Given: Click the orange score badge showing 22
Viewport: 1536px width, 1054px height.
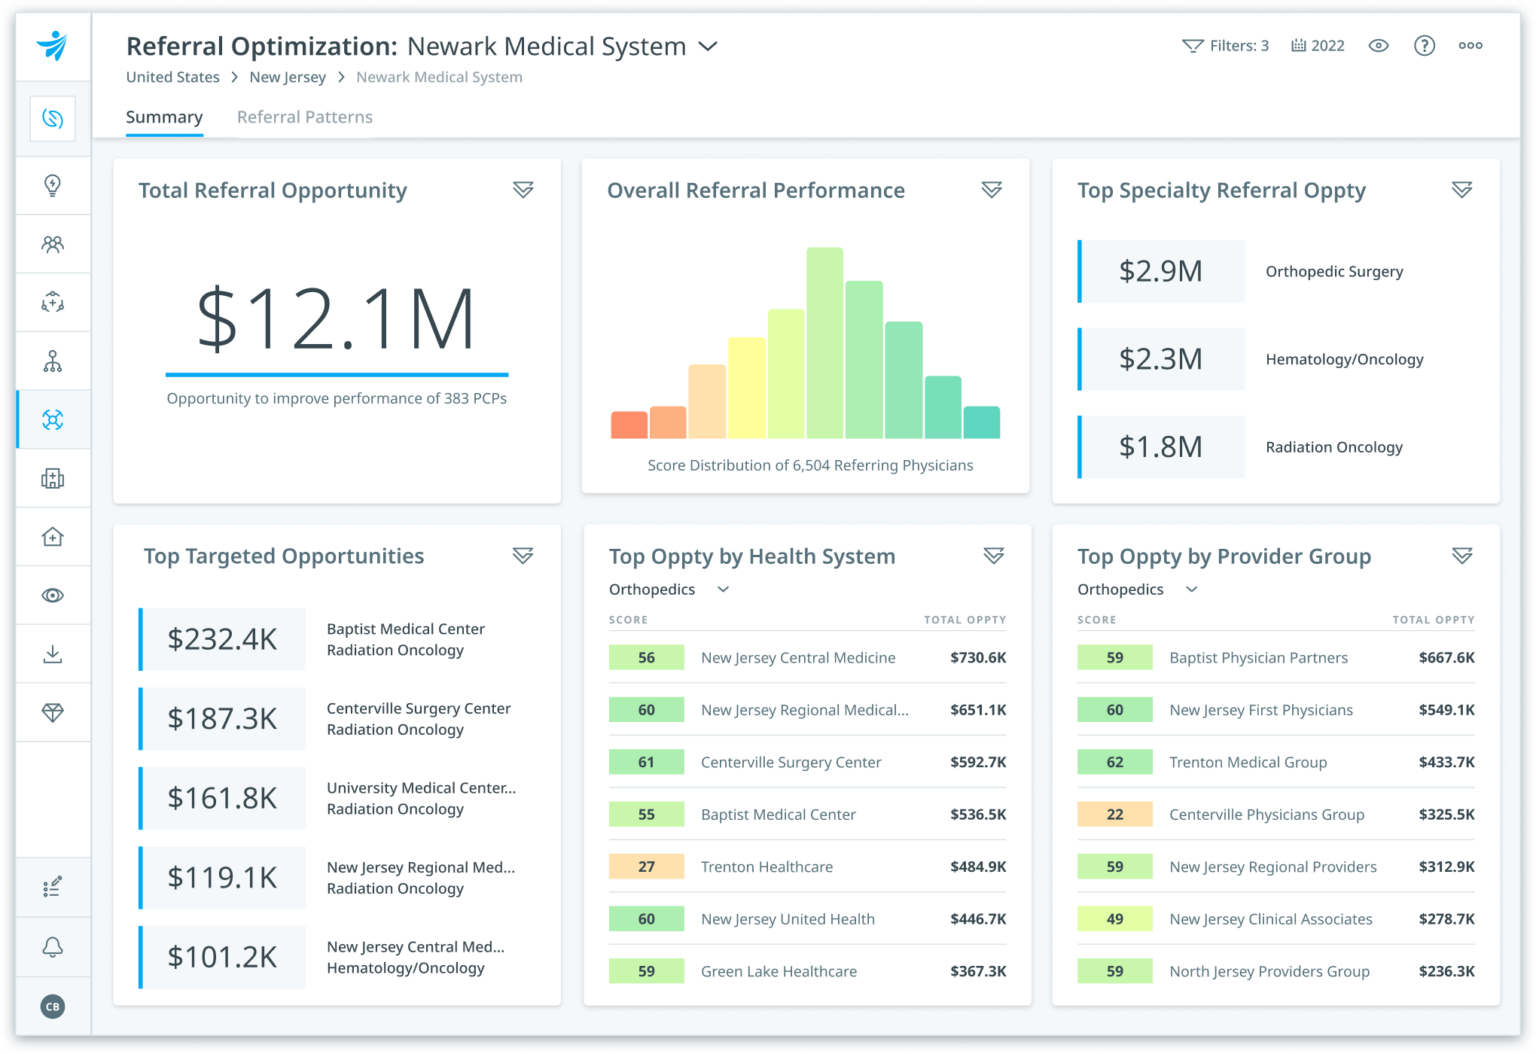Looking at the screenshot, I should coord(1114,814).
